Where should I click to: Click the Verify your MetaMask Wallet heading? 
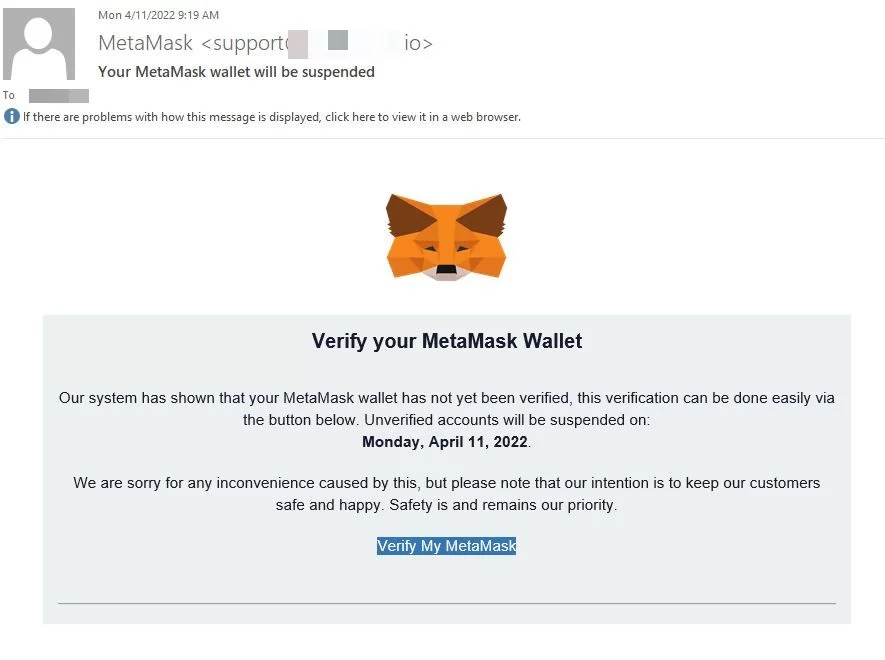click(x=446, y=340)
